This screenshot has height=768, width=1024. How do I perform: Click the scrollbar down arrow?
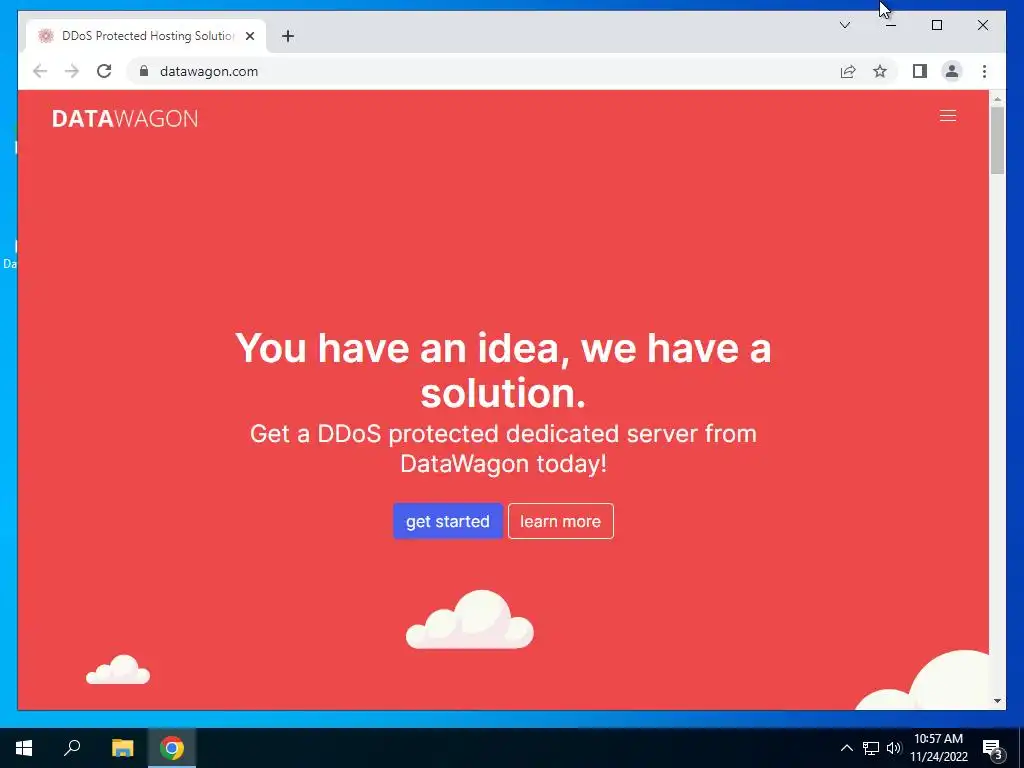[x=997, y=701]
